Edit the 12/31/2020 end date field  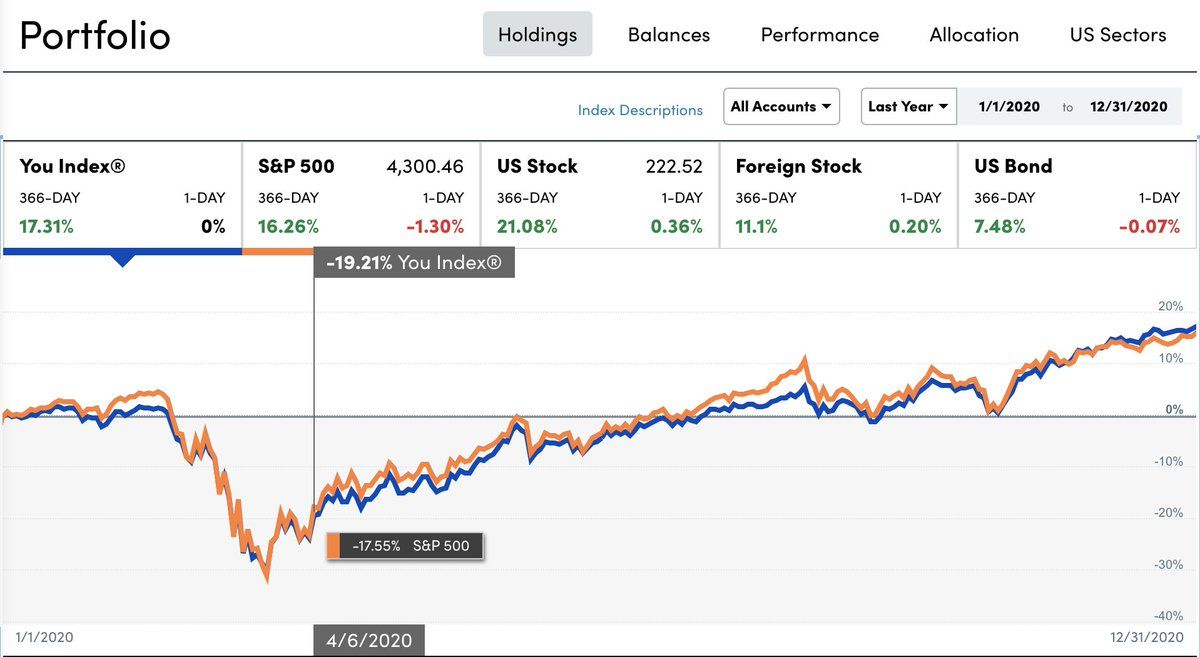point(1129,107)
